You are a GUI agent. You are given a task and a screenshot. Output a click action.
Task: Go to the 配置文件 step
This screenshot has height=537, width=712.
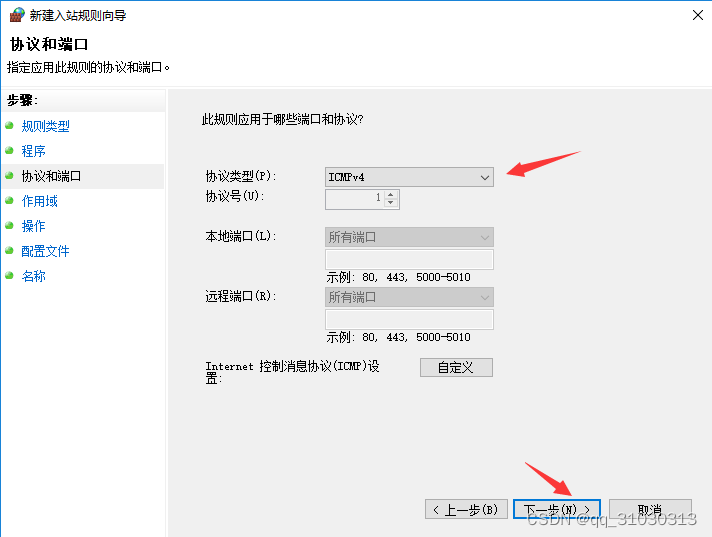(x=45, y=251)
